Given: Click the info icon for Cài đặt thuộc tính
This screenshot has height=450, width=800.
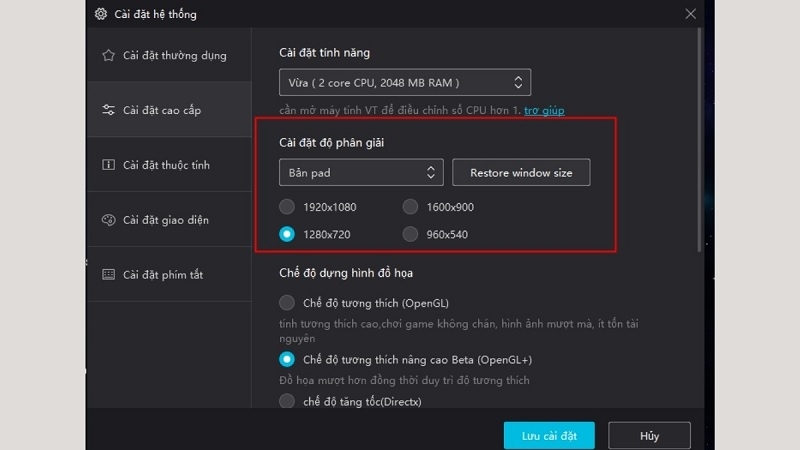Looking at the screenshot, I should [x=108, y=165].
